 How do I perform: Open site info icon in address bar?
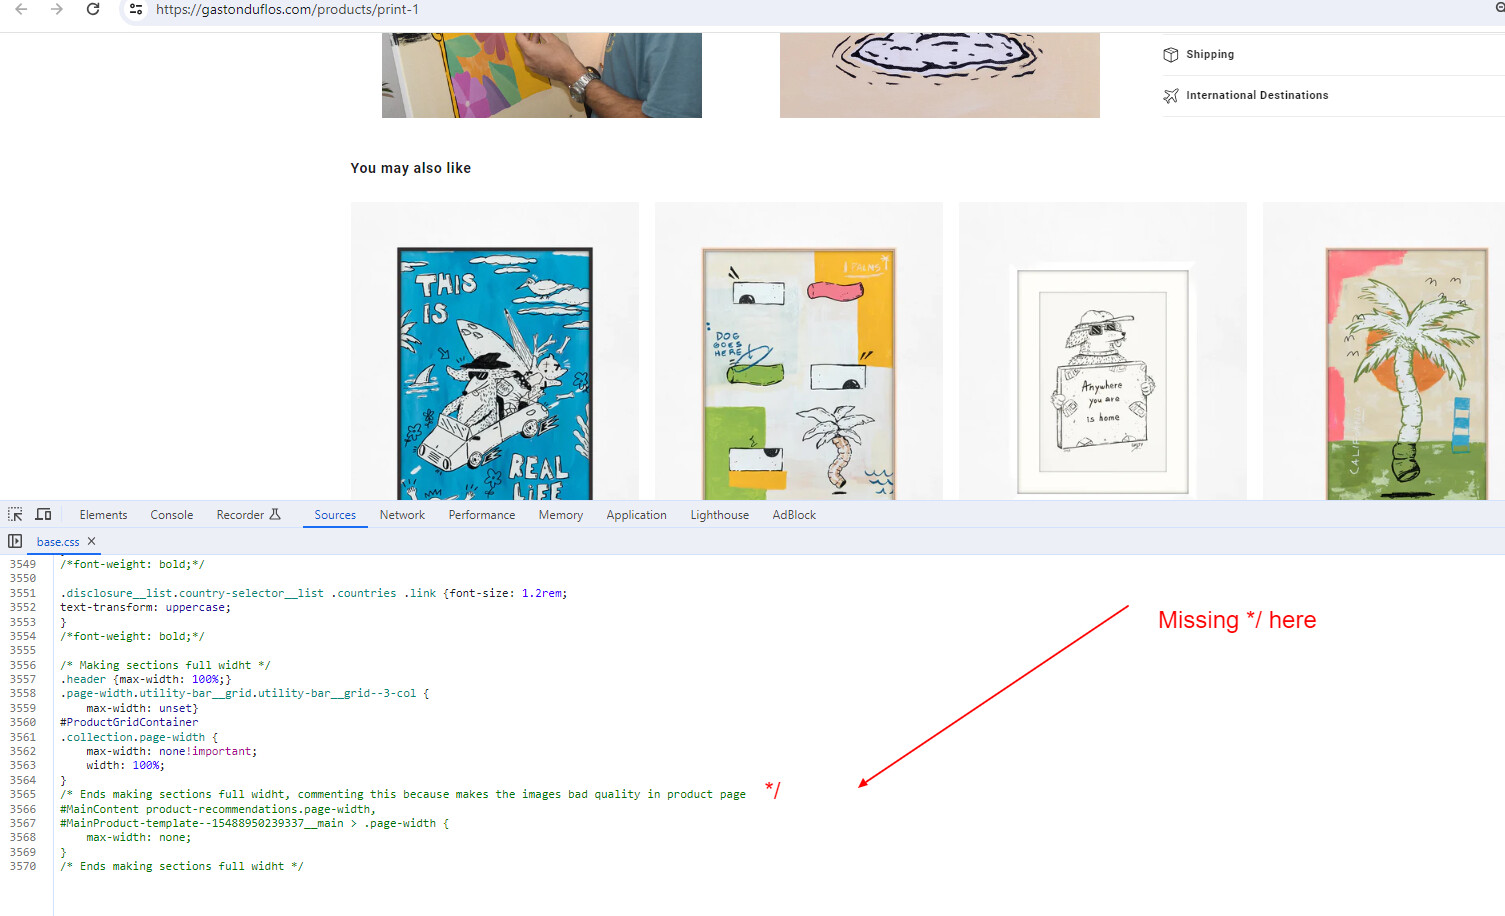coord(136,9)
